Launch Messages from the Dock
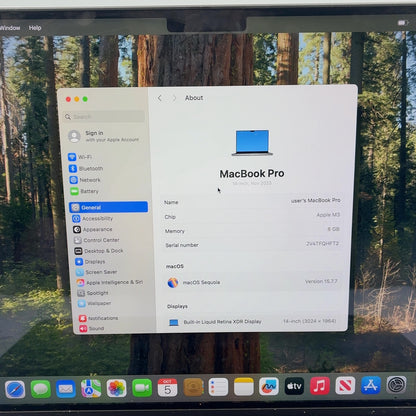 coord(40,389)
